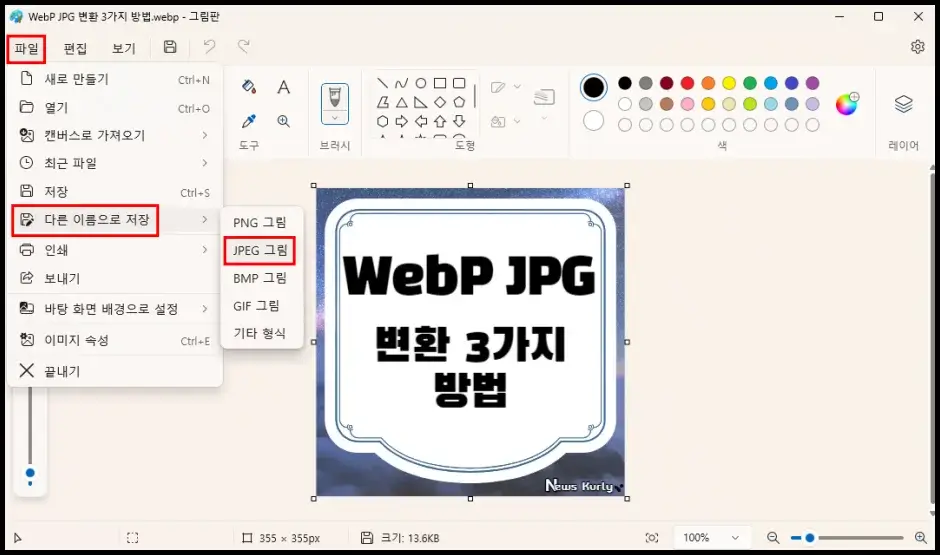This screenshot has width=940, height=555.
Task: Select the Line shape
Action: (382, 83)
